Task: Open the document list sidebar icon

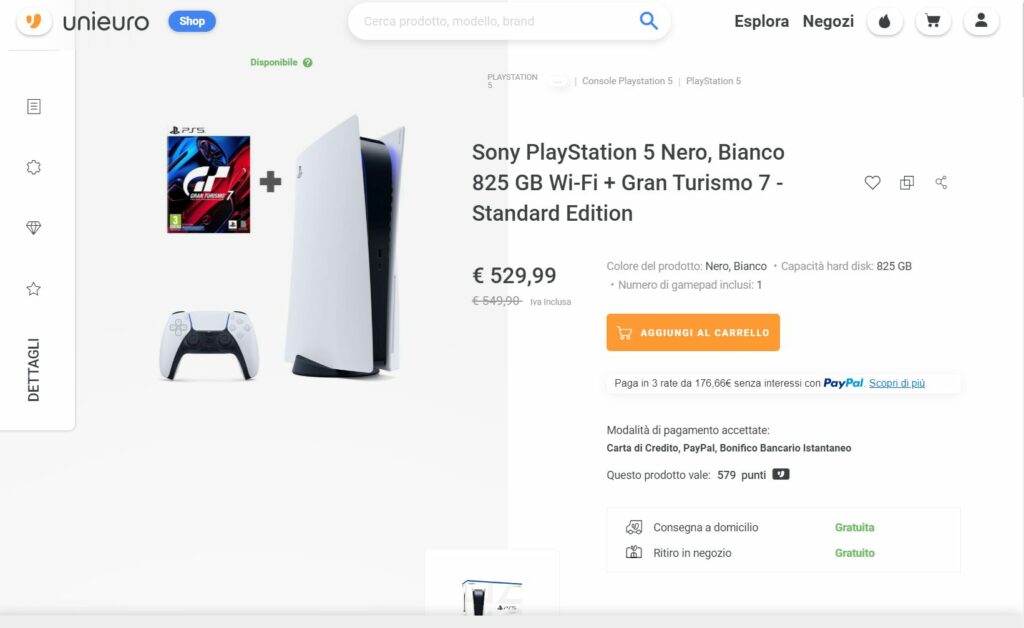Action: [34, 106]
